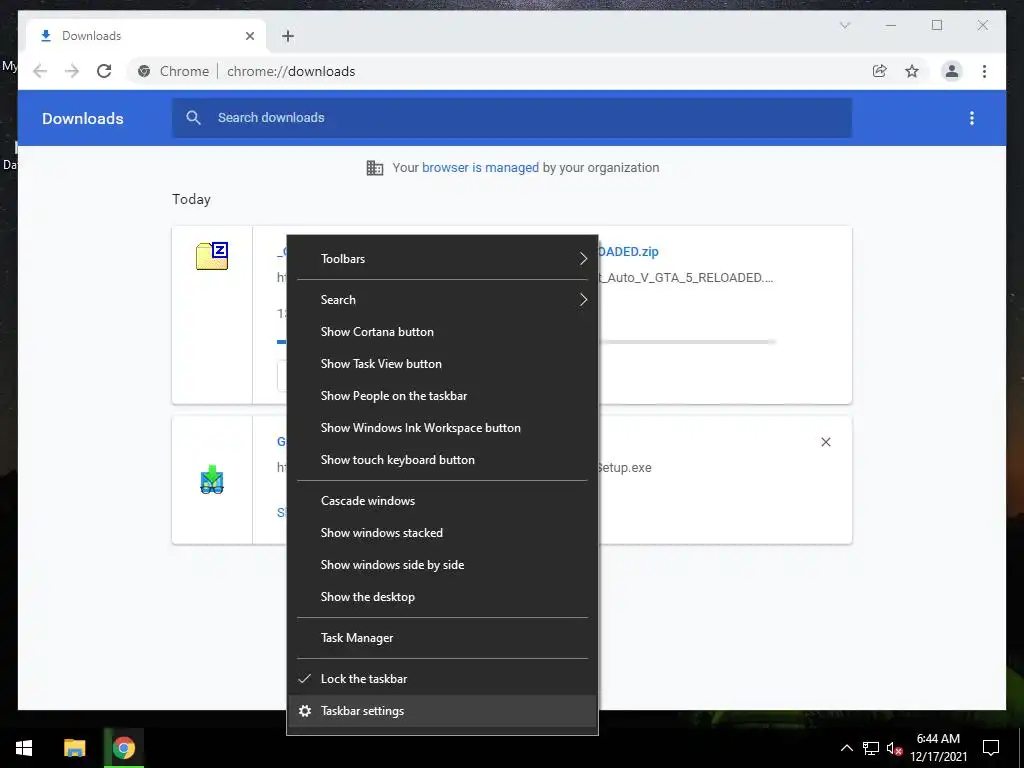Open the Action Center notifications icon
Screen dimensions: 1024x768
click(x=991, y=748)
